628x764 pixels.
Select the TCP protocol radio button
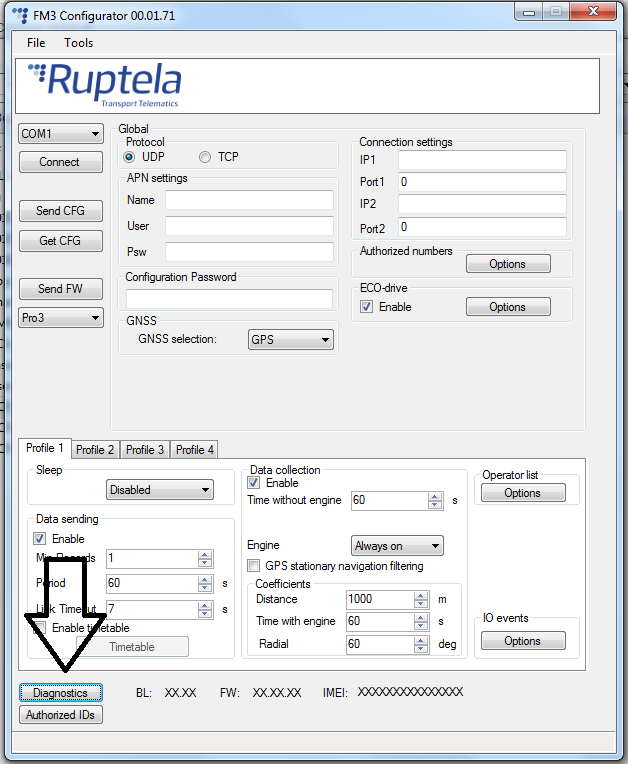[x=205, y=157]
